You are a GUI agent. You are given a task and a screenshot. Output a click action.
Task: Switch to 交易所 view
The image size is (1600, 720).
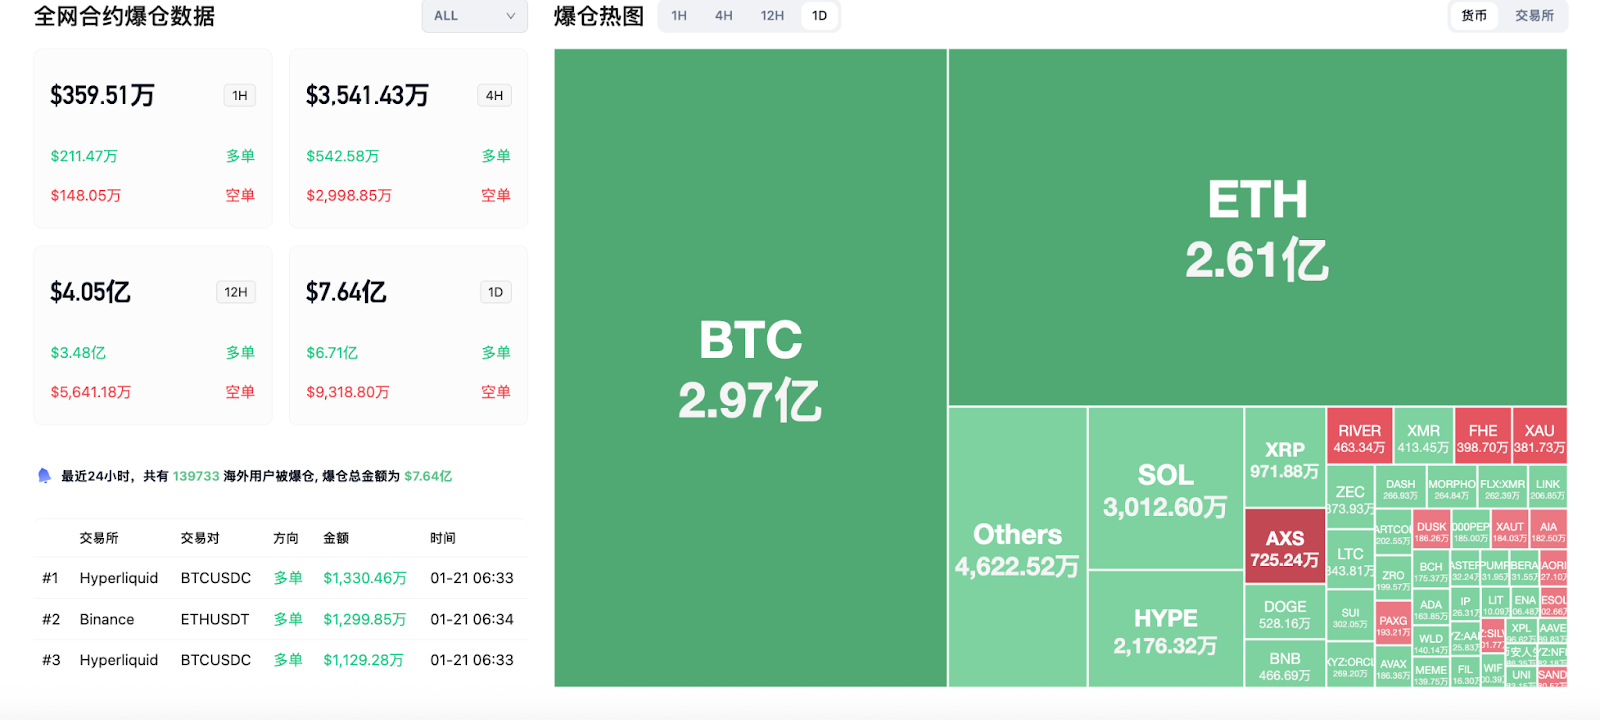coord(1533,16)
